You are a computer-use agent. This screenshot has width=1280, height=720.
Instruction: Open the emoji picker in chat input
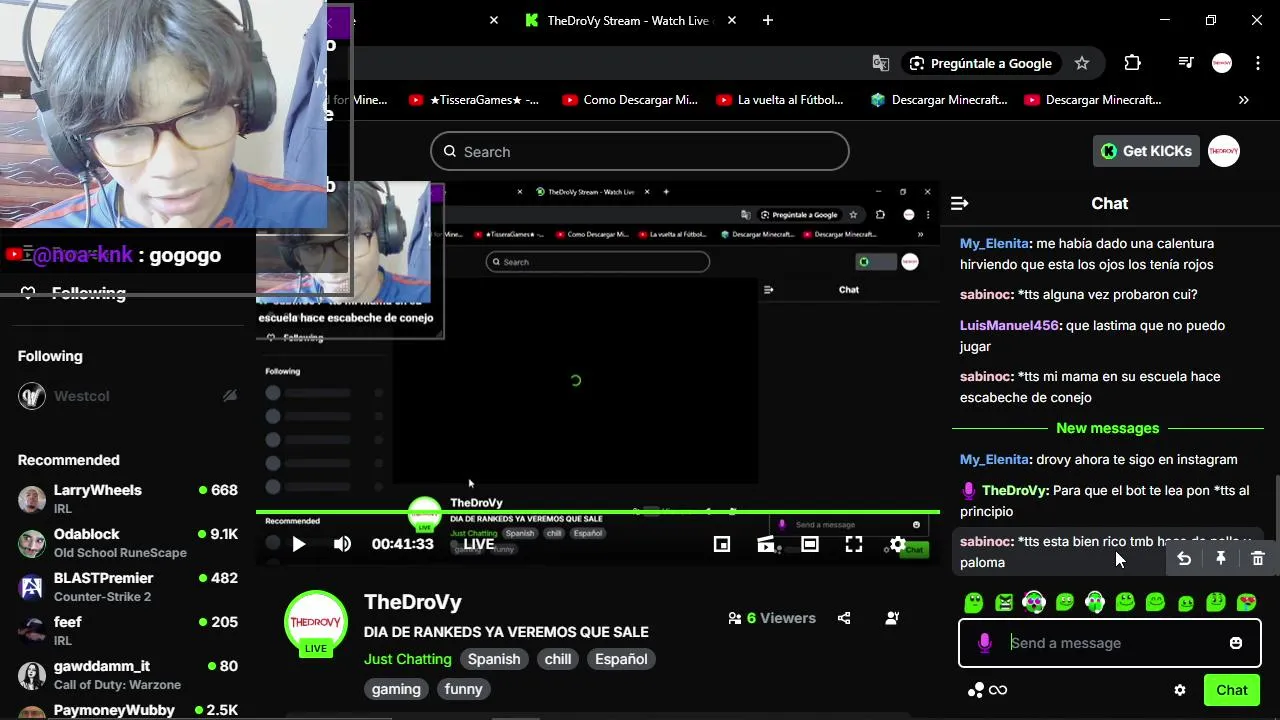(x=1236, y=643)
